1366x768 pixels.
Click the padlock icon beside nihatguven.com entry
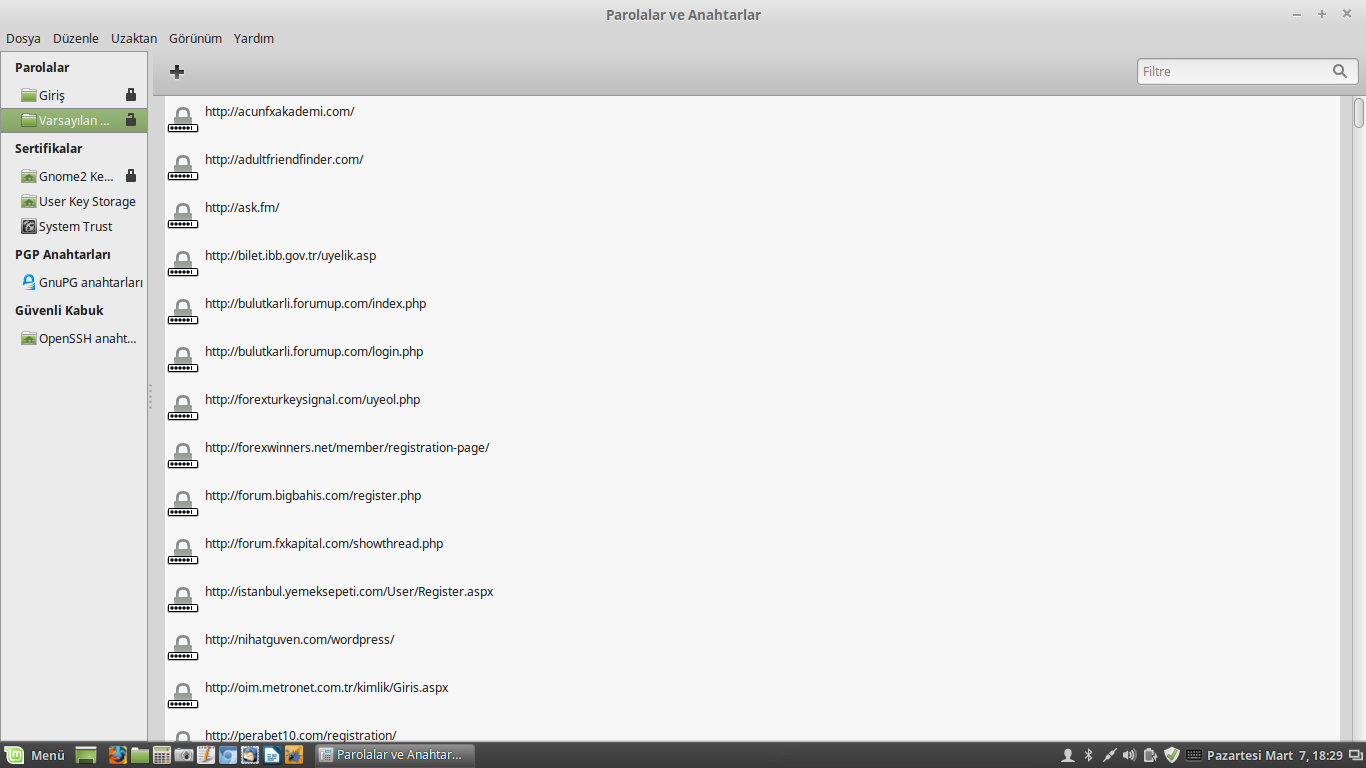(x=182, y=648)
